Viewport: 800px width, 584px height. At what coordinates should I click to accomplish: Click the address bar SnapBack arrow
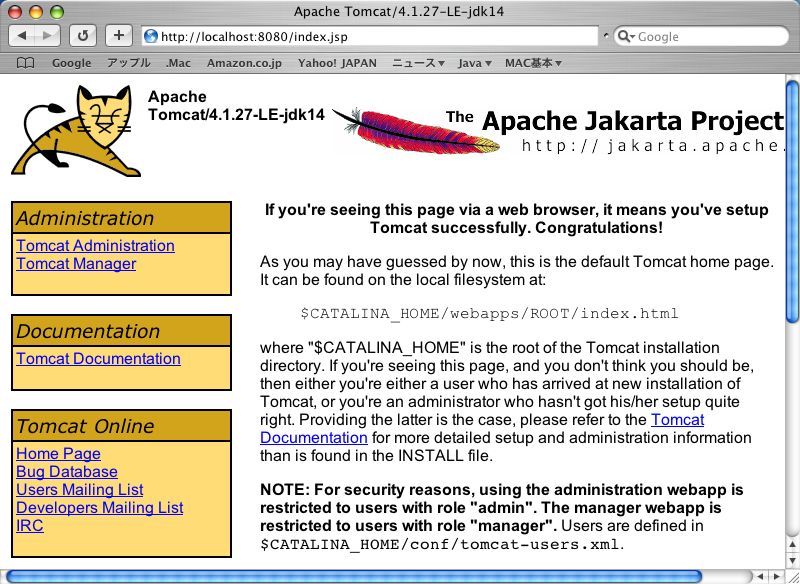tap(606, 36)
